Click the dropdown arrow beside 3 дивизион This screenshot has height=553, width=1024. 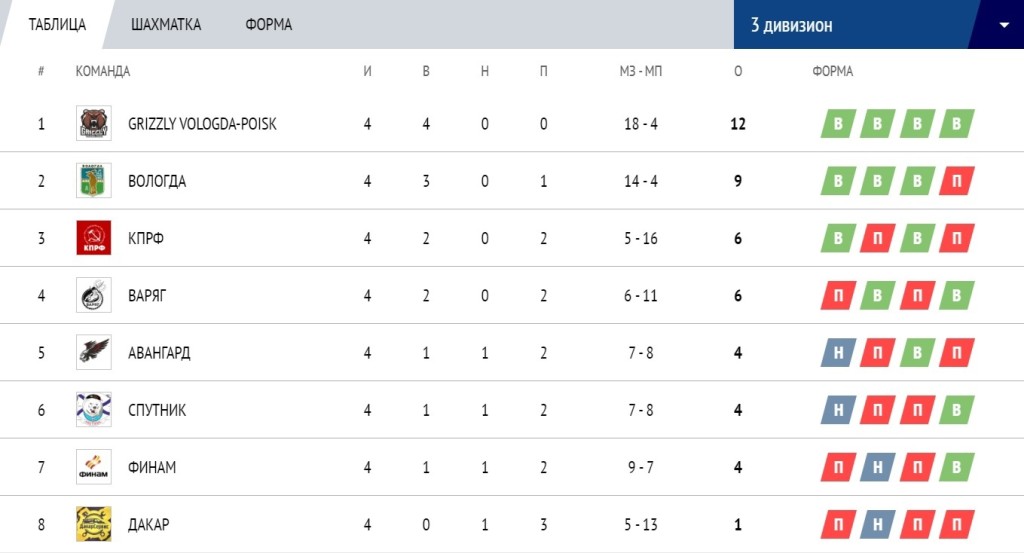pos(1004,25)
